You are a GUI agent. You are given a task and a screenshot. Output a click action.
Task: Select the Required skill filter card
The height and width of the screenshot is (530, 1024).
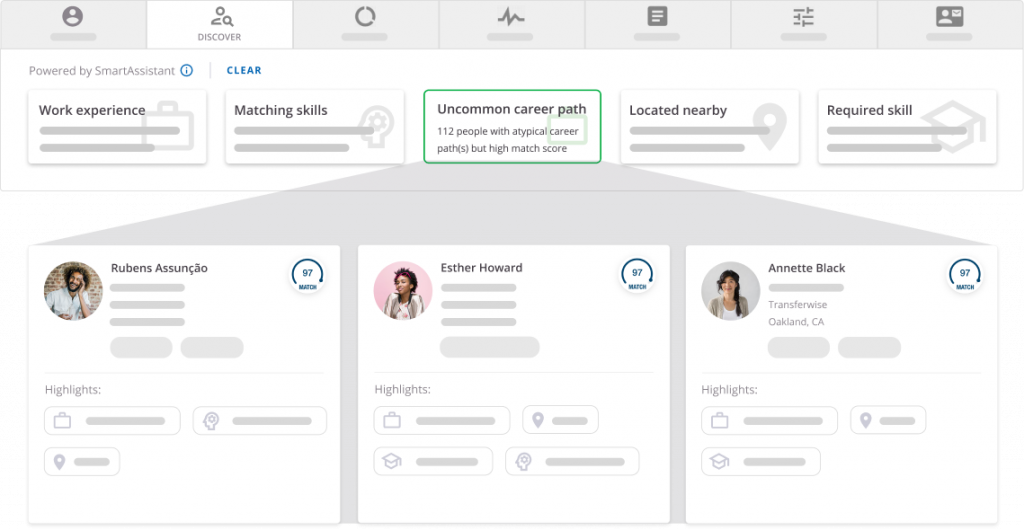[x=907, y=127]
